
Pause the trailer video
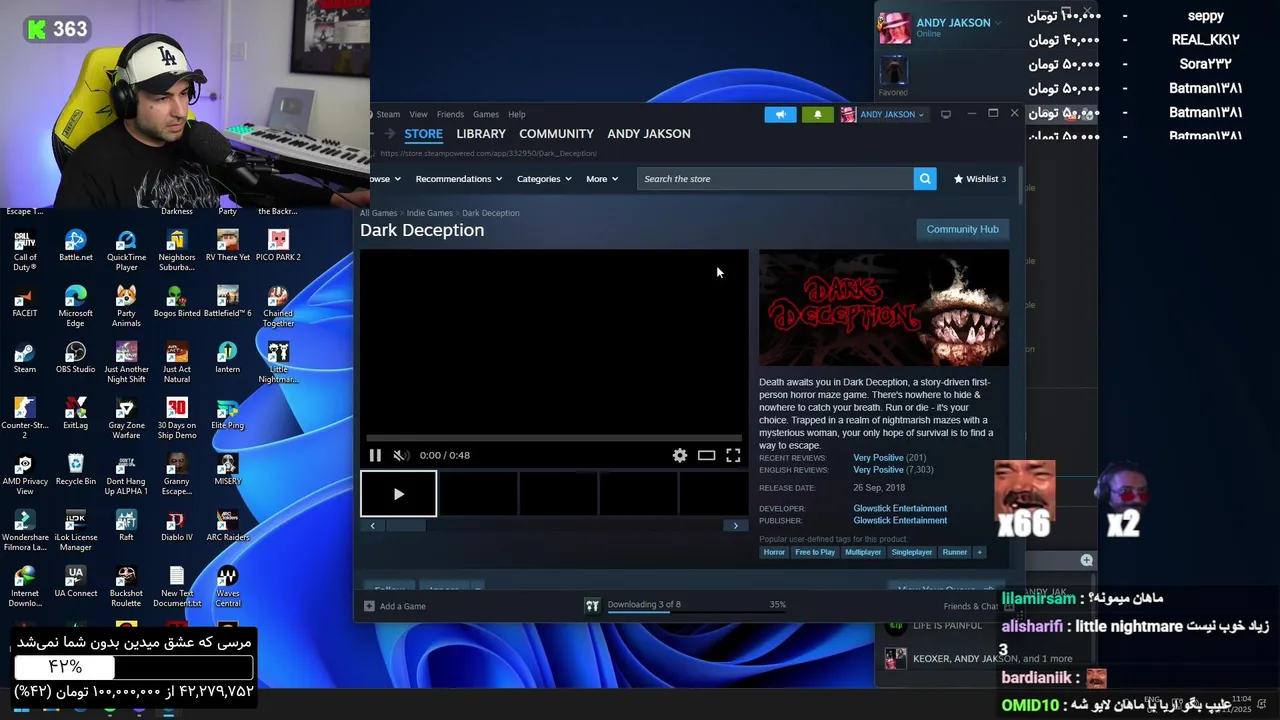(375, 455)
